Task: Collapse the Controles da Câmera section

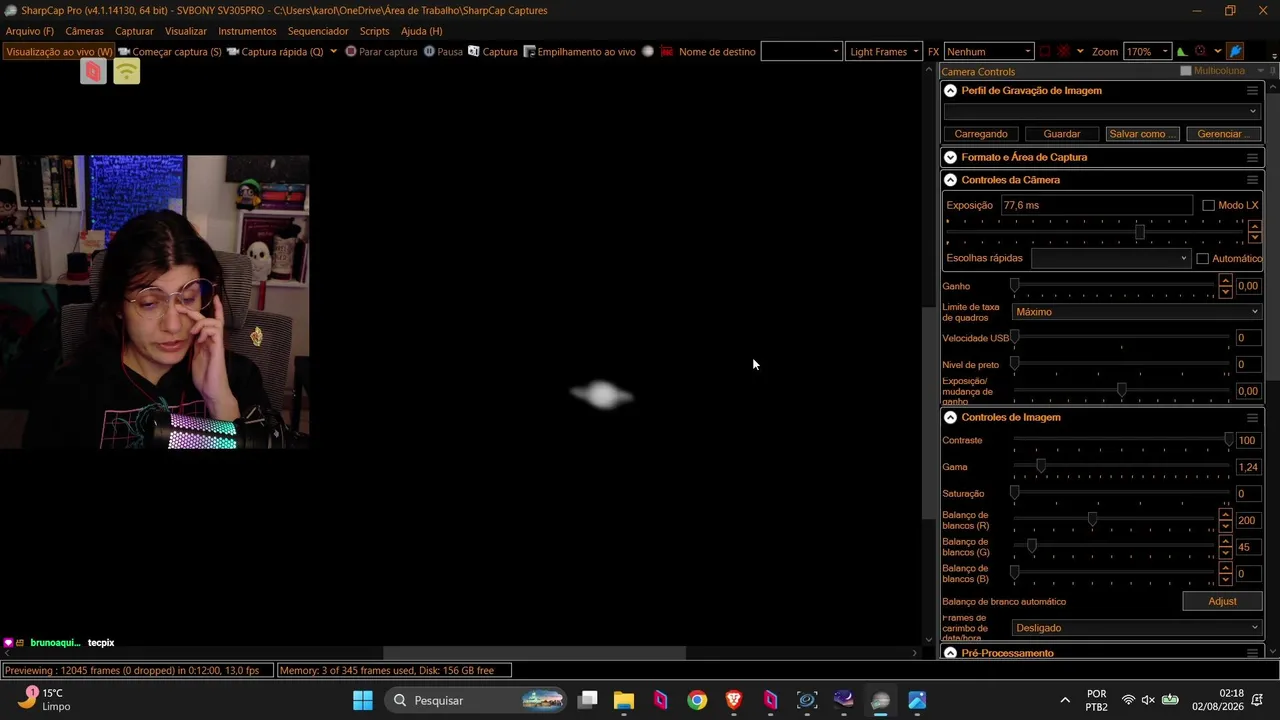Action: [x=950, y=180]
